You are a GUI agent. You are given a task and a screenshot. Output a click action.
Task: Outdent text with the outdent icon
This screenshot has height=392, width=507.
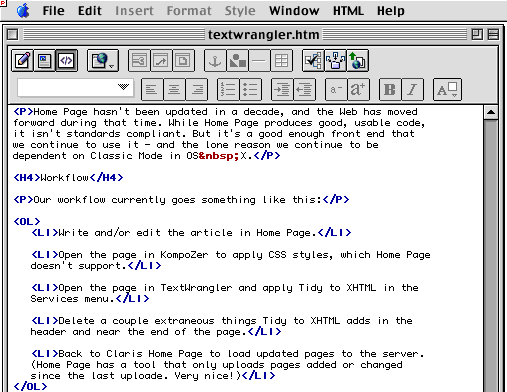304,89
